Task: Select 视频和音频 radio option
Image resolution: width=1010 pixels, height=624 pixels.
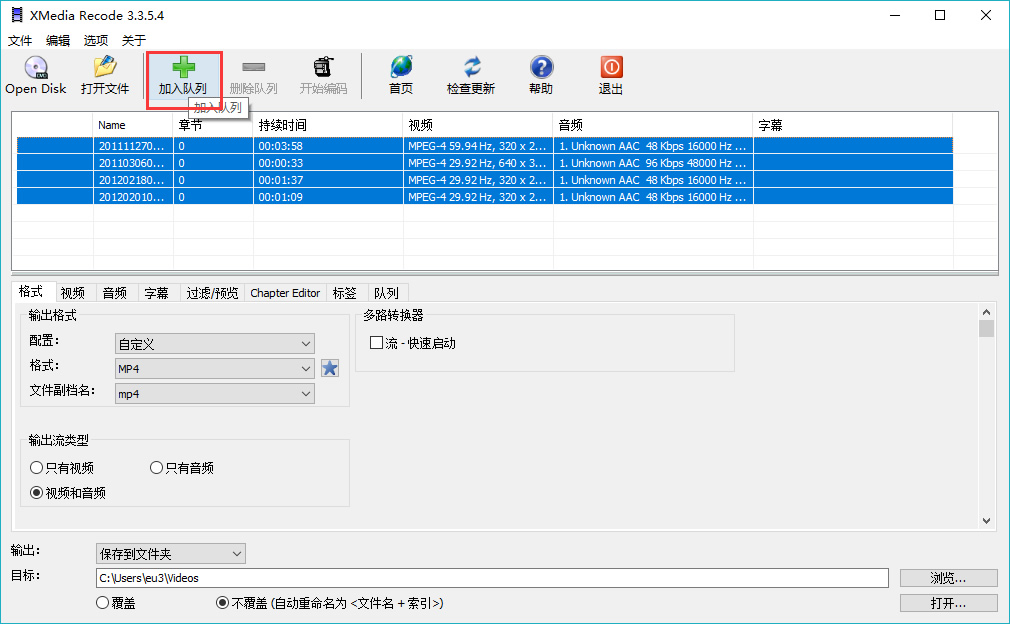Action: click(37, 493)
